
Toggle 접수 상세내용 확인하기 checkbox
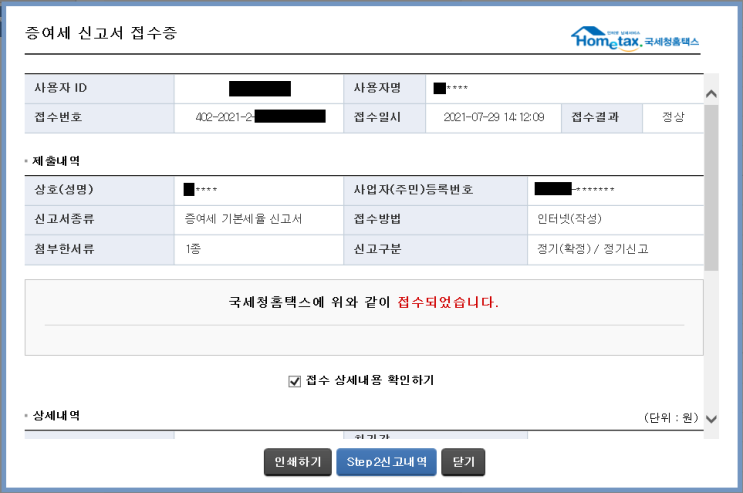coord(294,381)
